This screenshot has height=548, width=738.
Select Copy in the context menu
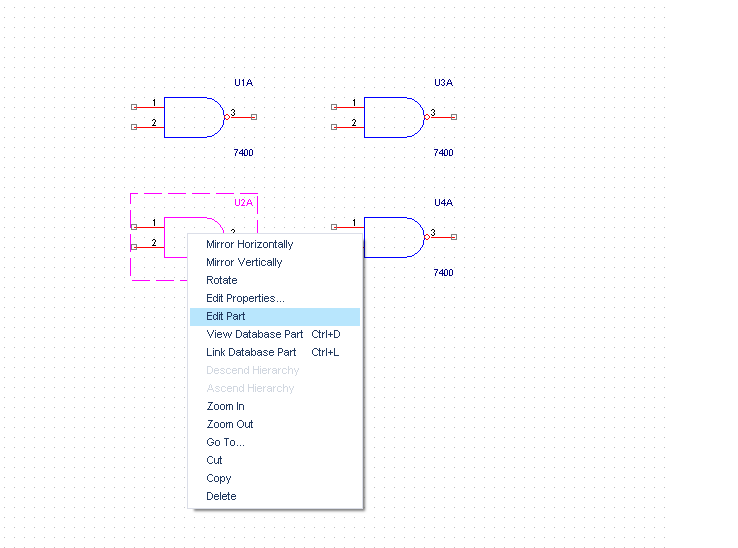point(275,478)
